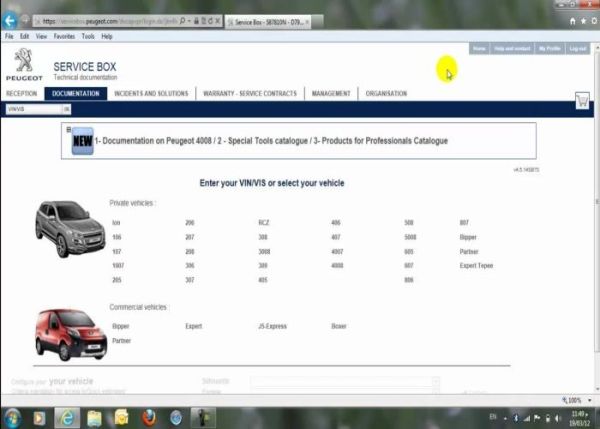
Task: Open the Action Center flag tray icon
Action: pos(537,418)
